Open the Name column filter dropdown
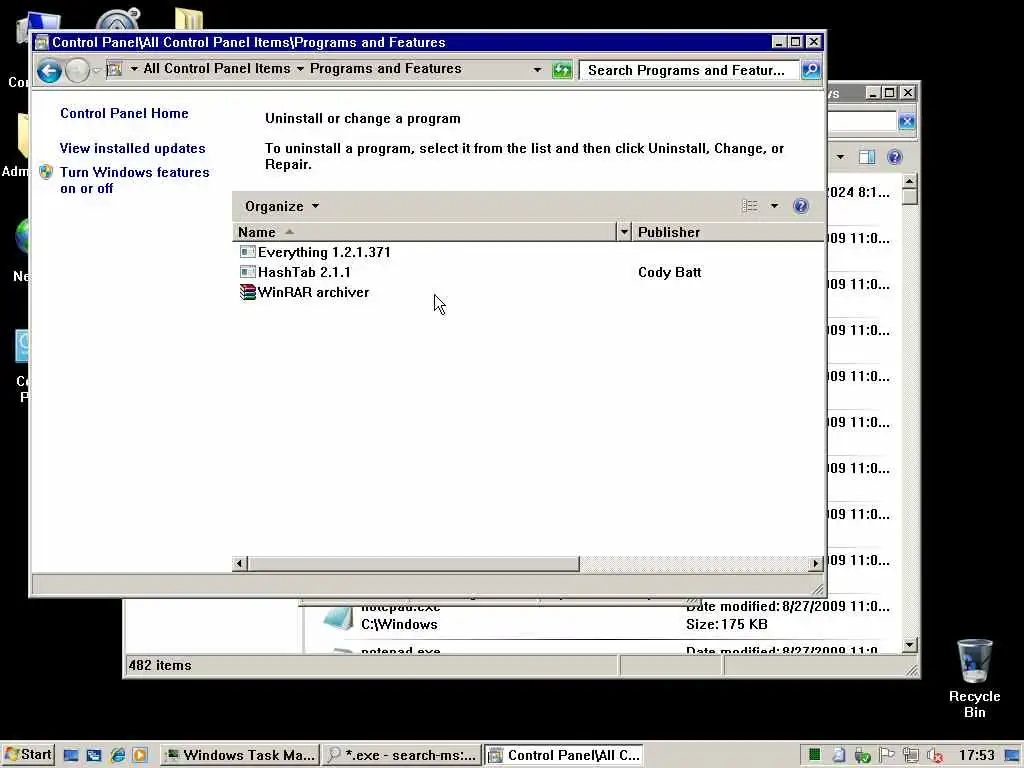The image size is (1024, 768). pos(624,232)
